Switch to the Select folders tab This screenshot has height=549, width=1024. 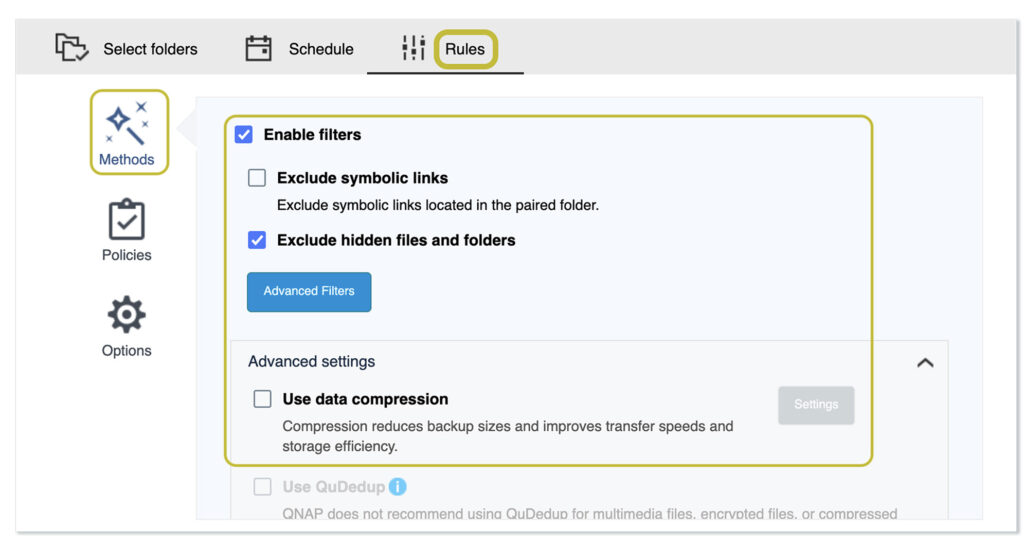(150, 49)
